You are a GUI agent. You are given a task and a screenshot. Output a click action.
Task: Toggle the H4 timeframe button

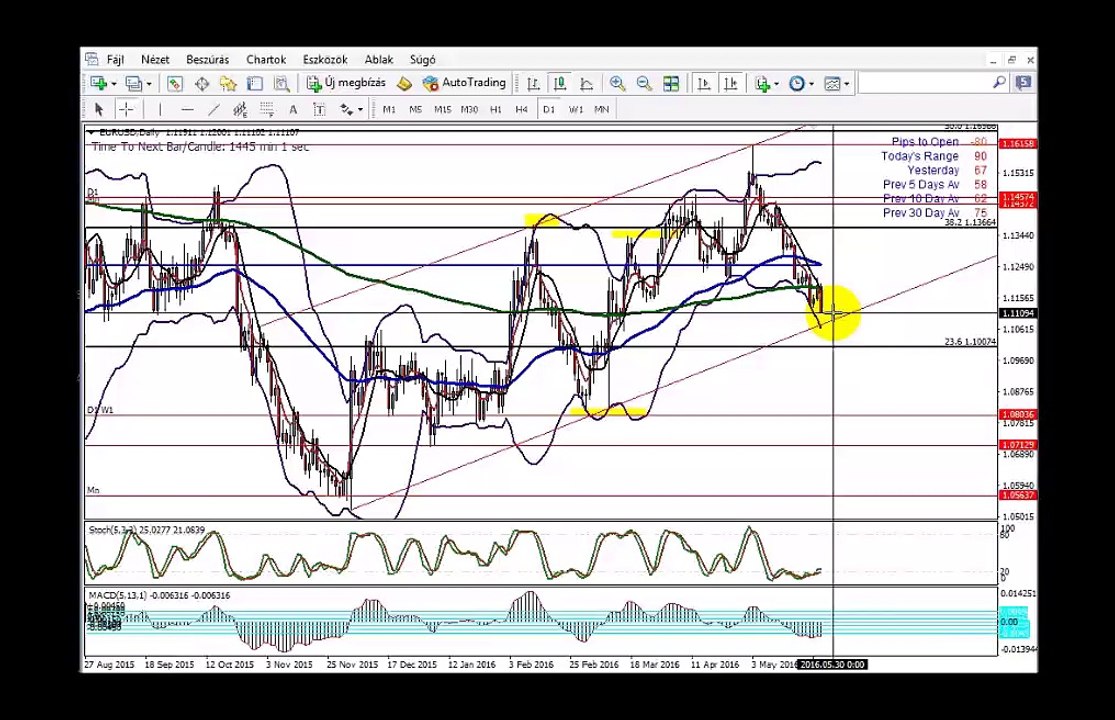coord(521,109)
